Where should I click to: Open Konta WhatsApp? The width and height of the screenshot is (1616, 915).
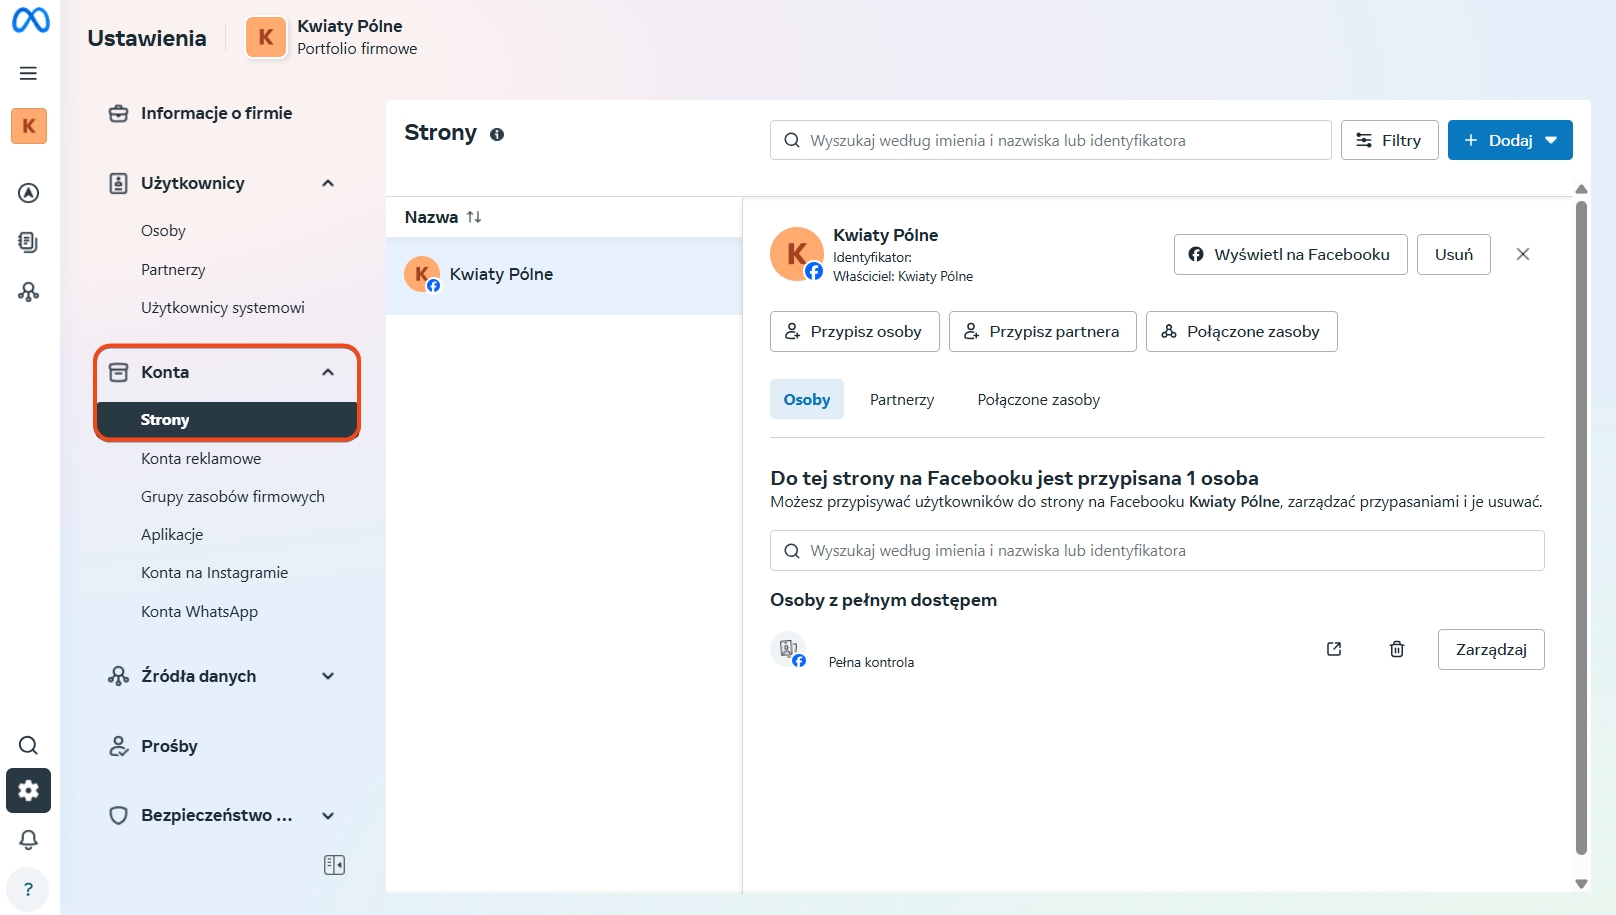coord(199,612)
